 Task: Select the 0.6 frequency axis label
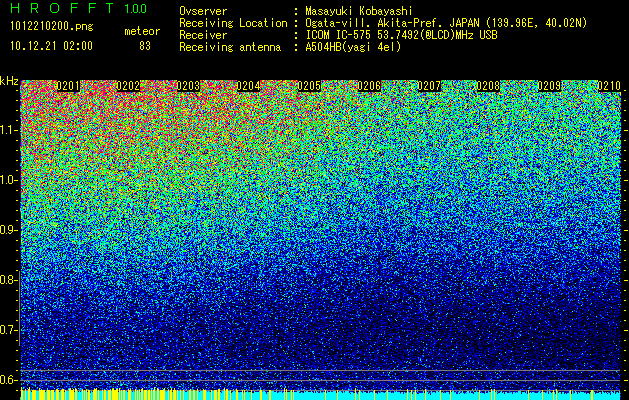[9, 380]
